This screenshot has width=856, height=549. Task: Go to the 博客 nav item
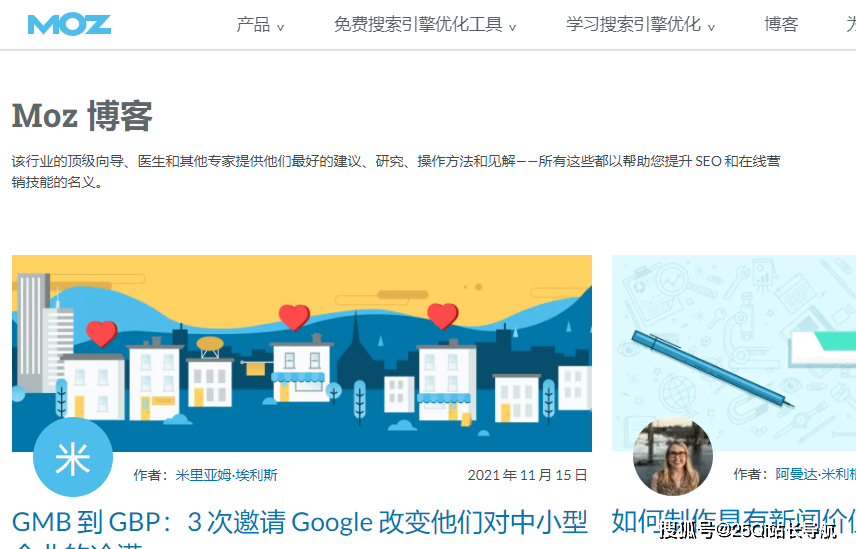(781, 25)
